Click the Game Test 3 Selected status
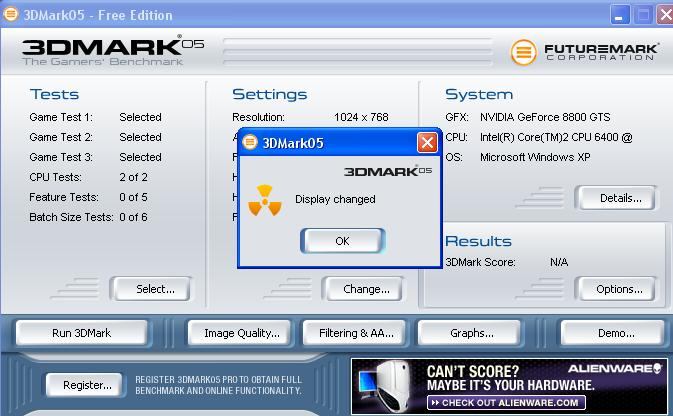 pyautogui.click(x=140, y=157)
